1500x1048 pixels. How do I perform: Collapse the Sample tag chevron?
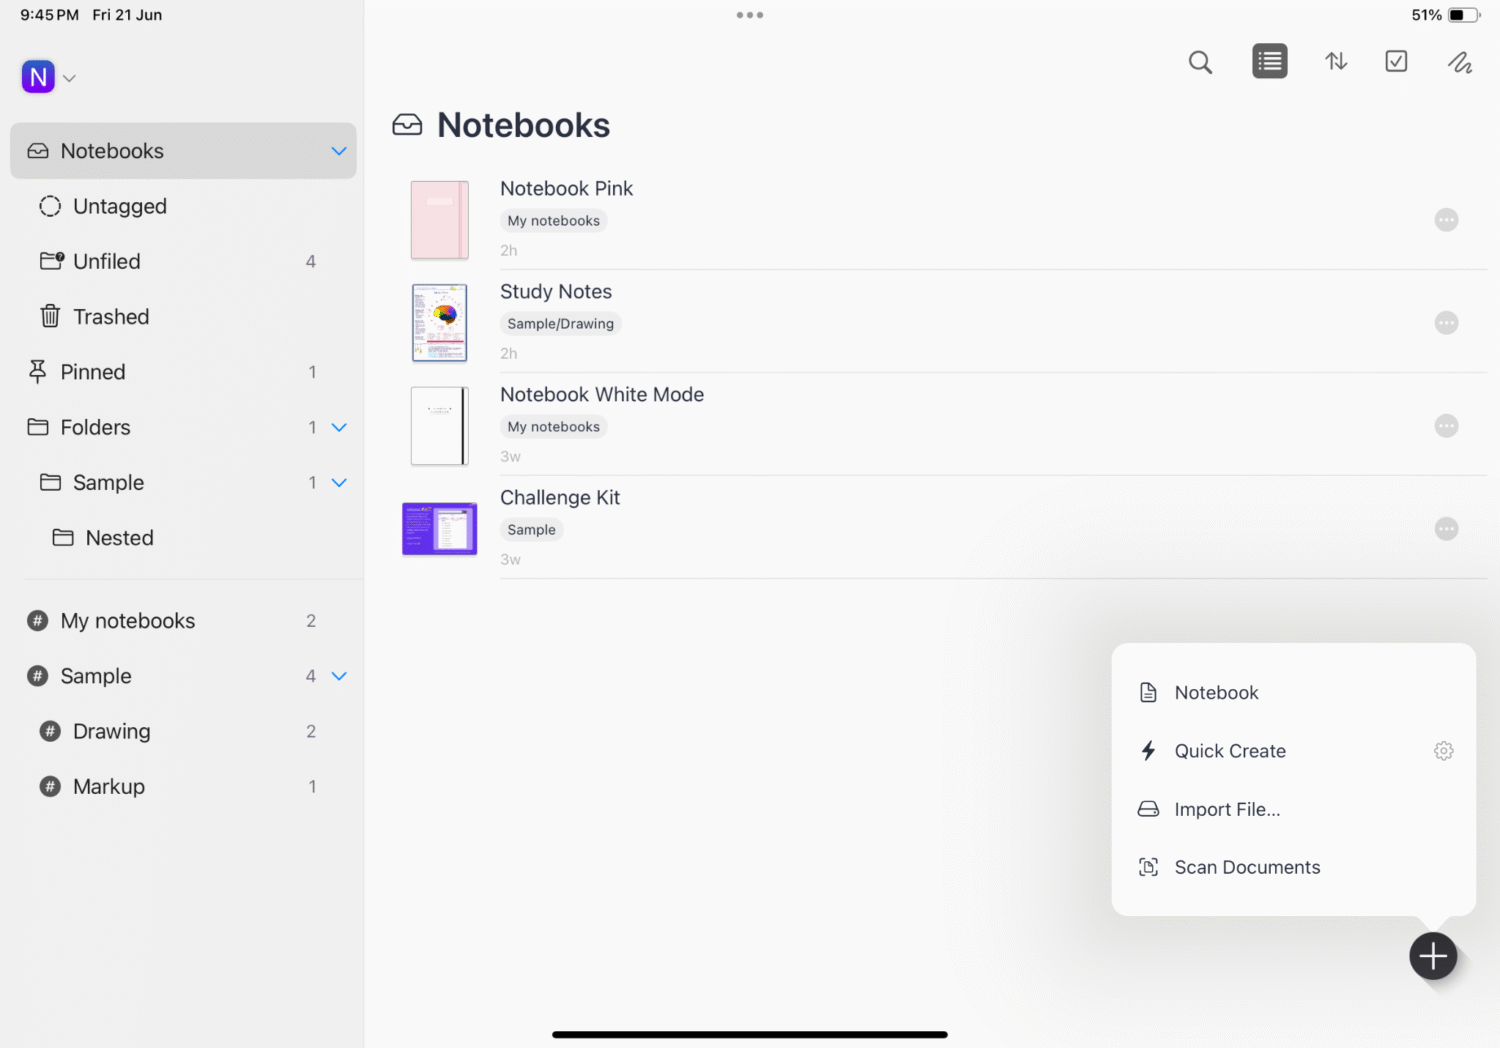[339, 675]
